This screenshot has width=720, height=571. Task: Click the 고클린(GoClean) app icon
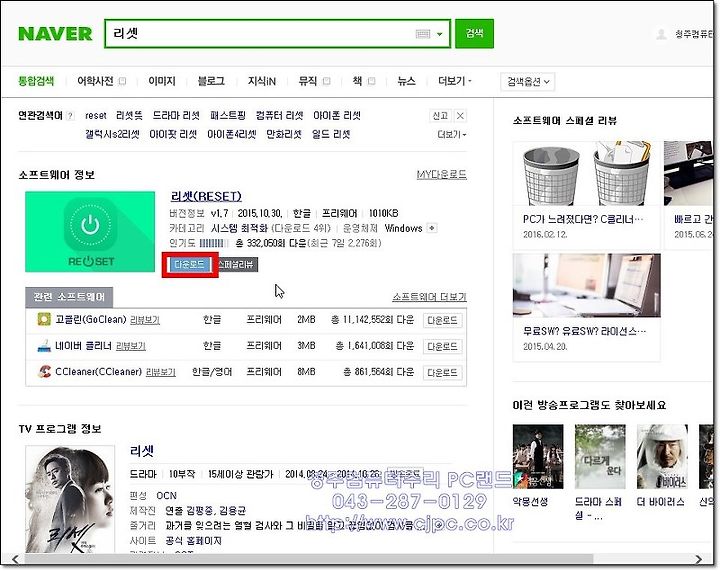click(x=44, y=319)
